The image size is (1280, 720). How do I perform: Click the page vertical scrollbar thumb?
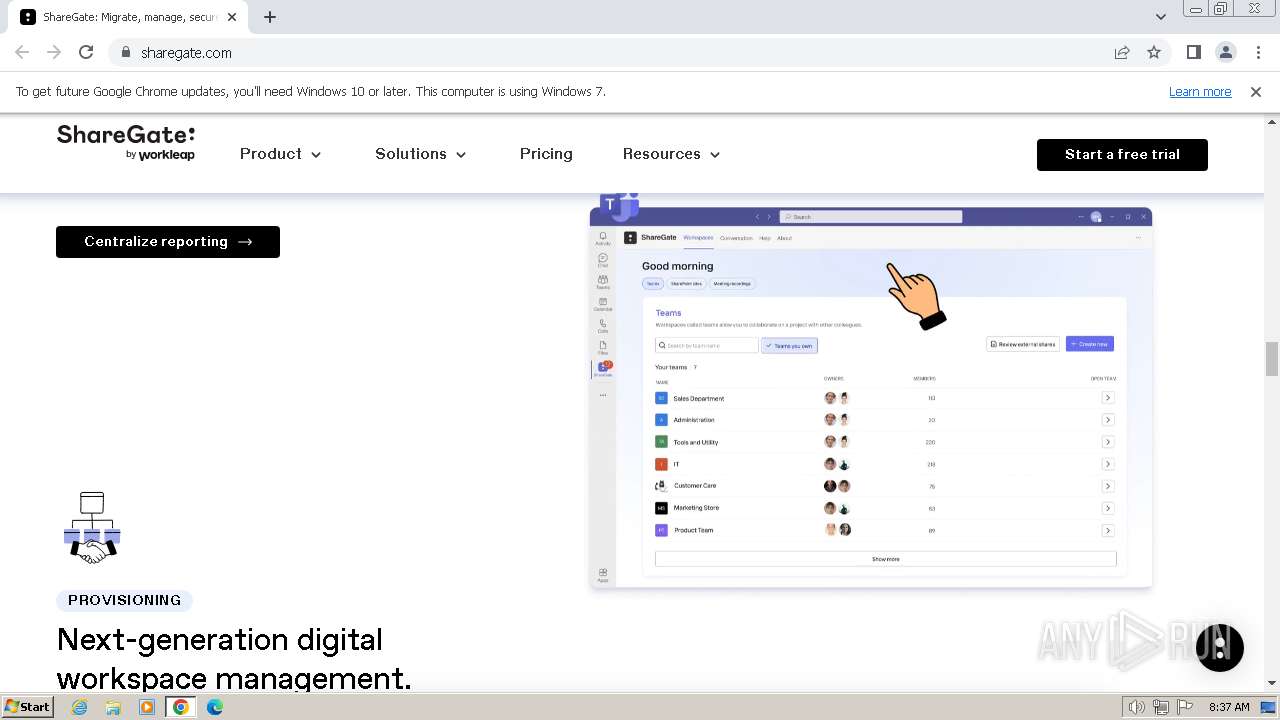(1272, 359)
